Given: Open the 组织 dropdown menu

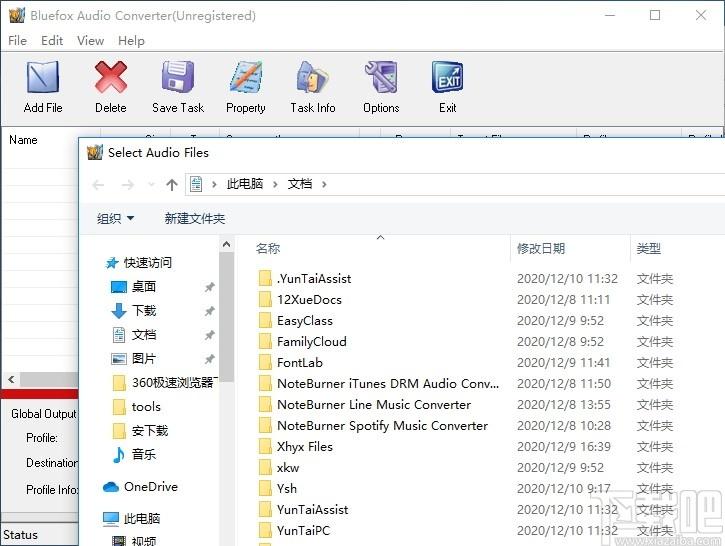Looking at the screenshot, I should pyautogui.click(x=115, y=218).
